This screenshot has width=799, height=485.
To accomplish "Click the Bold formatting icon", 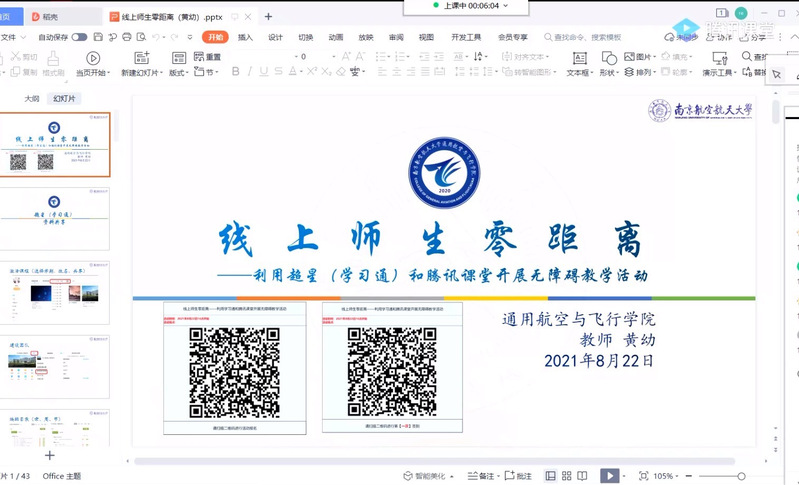I will click(x=236, y=72).
